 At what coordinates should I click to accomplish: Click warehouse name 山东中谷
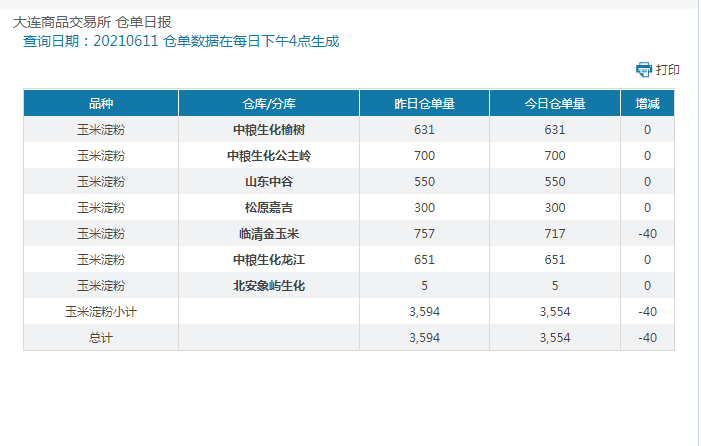pos(269,182)
